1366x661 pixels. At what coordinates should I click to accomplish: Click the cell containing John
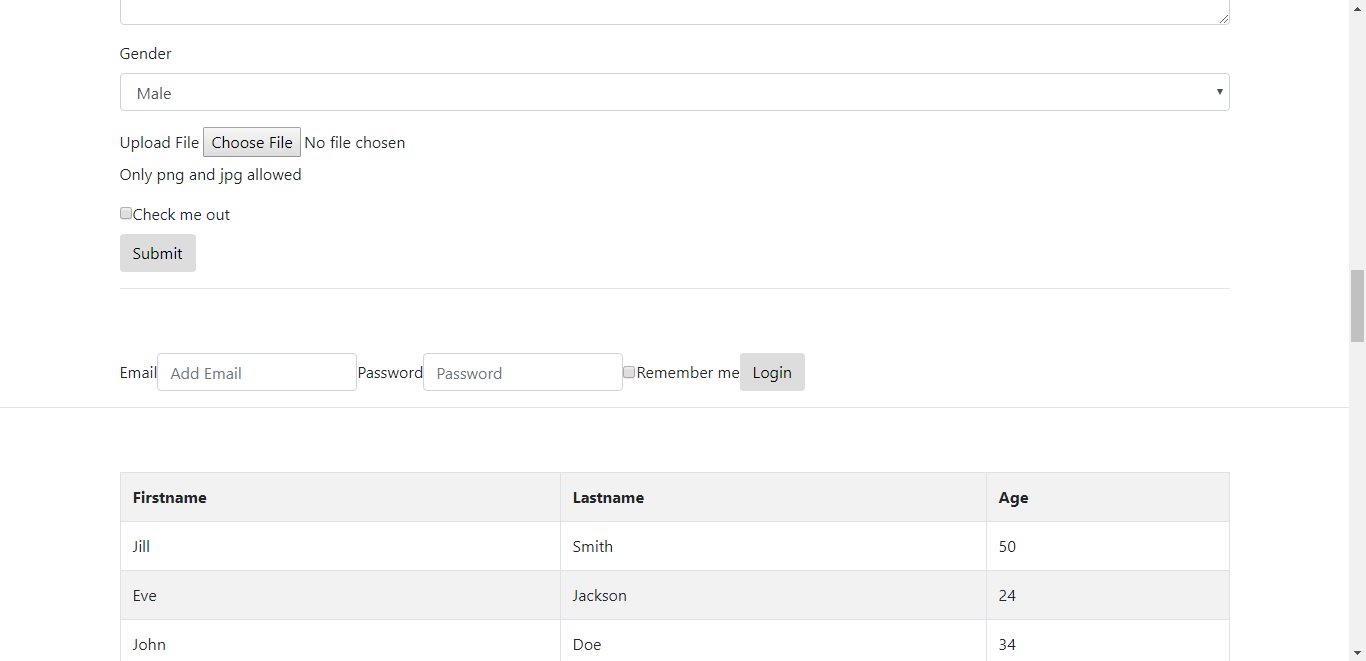[149, 644]
